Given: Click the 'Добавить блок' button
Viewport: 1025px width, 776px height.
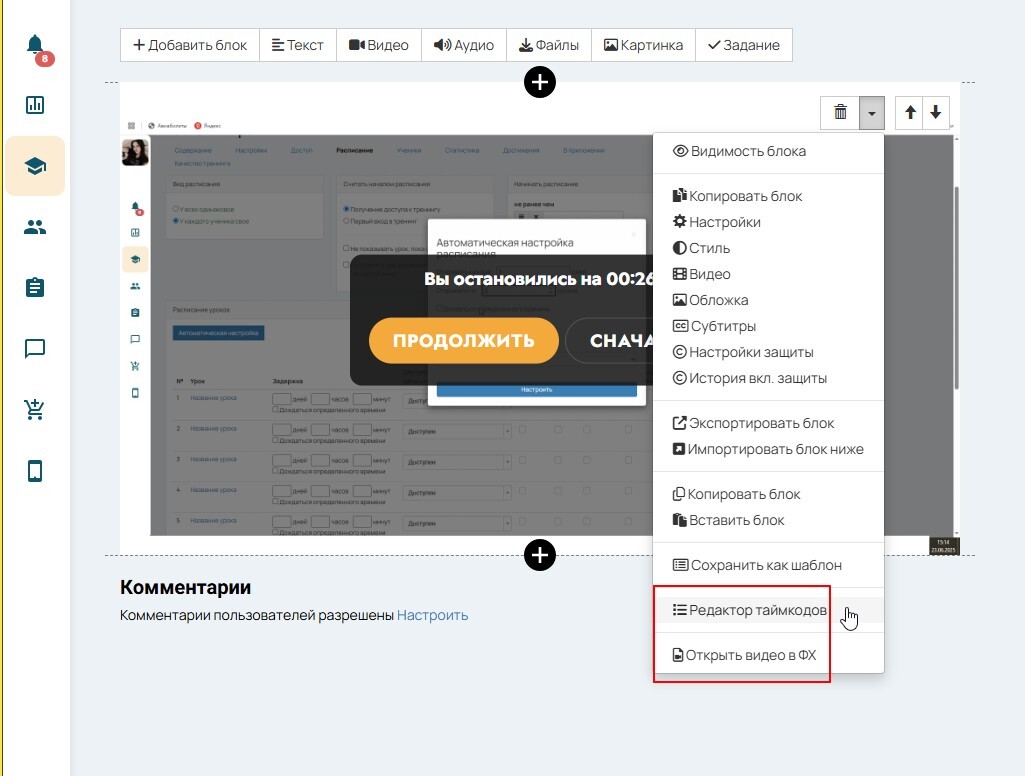Looking at the screenshot, I should tap(190, 45).
